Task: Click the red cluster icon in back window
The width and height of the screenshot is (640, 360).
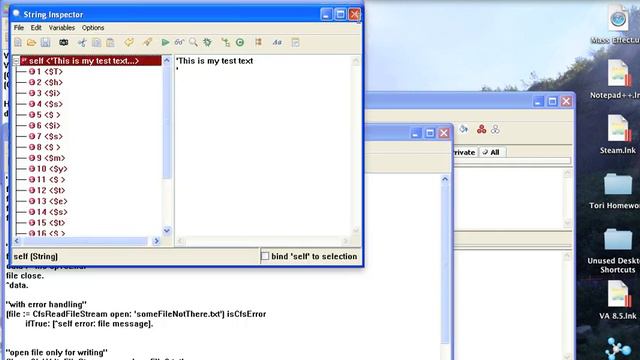Action: point(482,129)
